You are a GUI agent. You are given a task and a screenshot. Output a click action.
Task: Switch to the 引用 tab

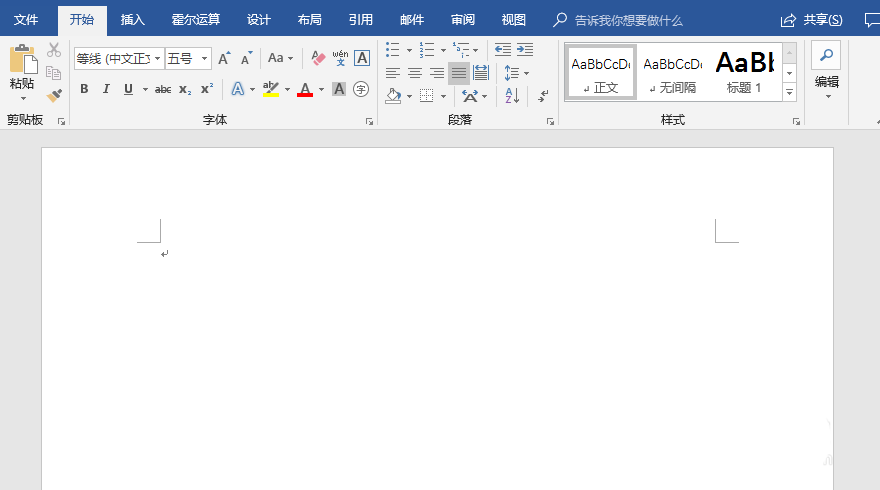361,20
